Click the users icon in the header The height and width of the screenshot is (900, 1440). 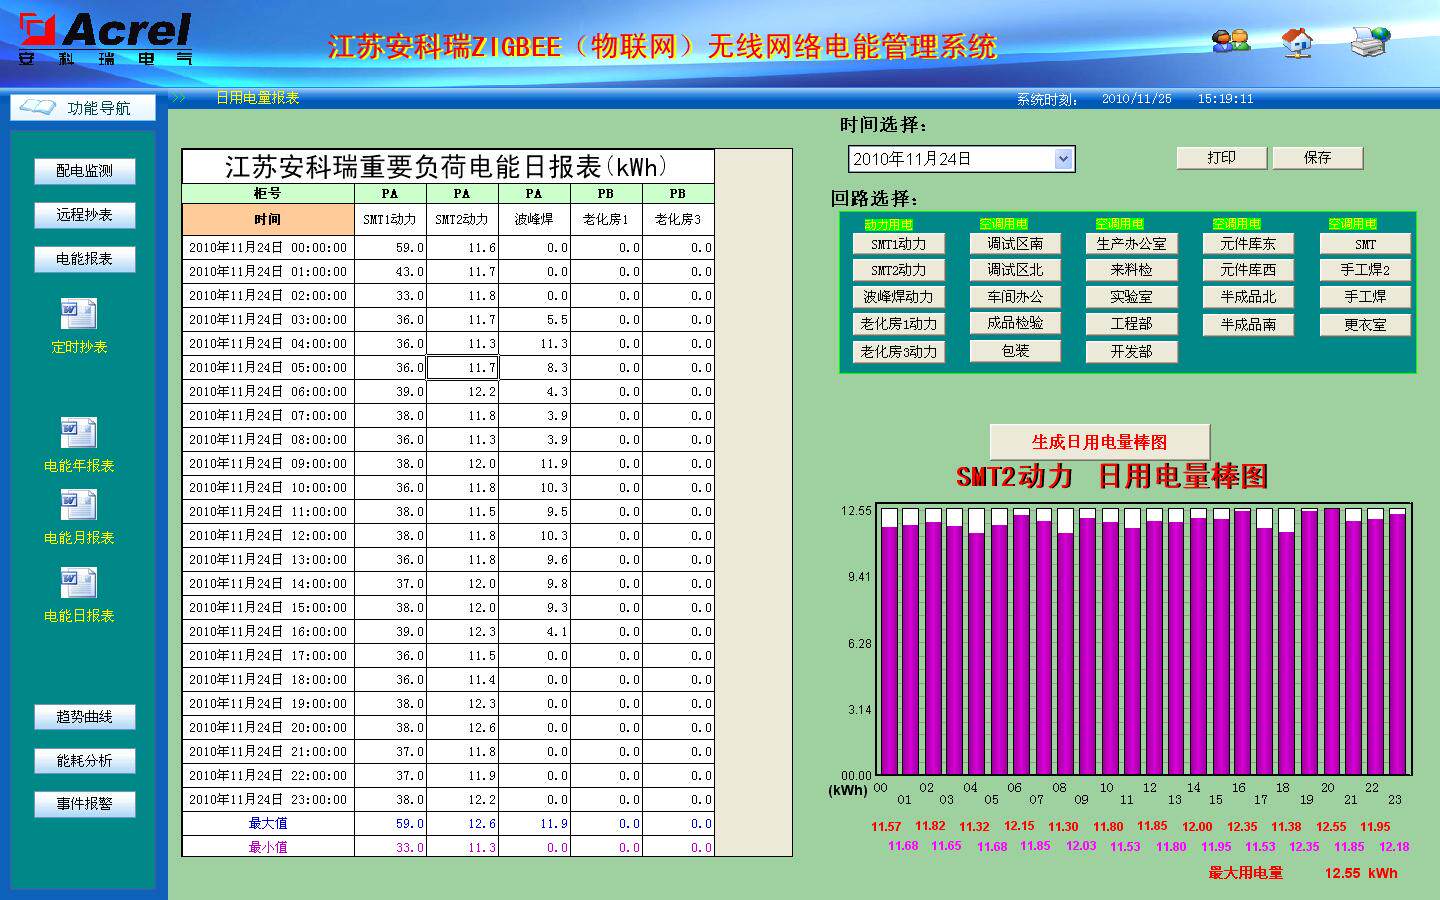pyautogui.click(x=1231, y=40)
